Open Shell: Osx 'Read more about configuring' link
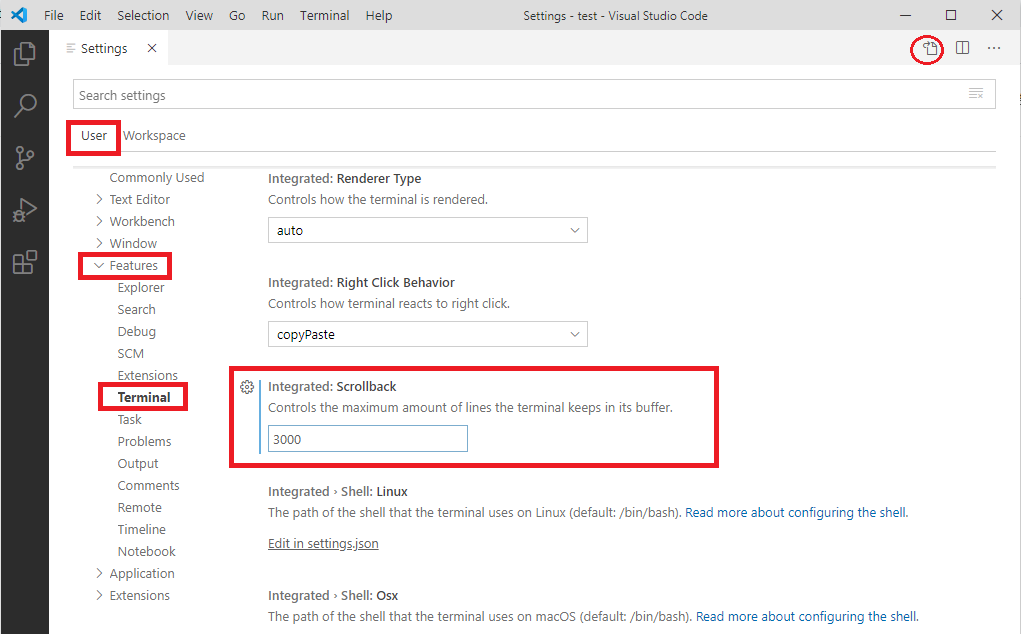This screenshot has width=1021, height=634. [807, 616]
